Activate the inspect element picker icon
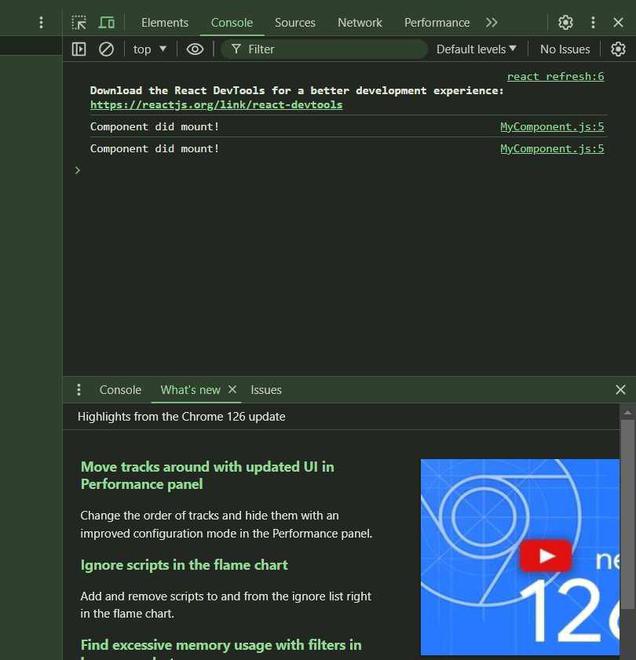This screenshot has height=660, width=636. (79, 22)
